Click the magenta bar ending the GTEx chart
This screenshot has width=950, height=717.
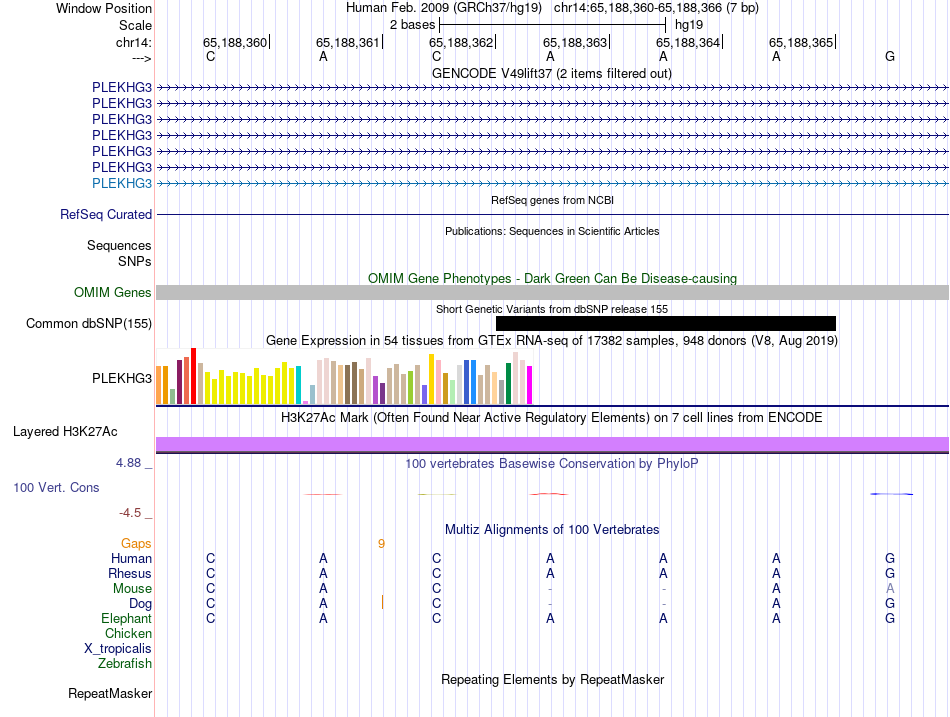click(530, 385)
